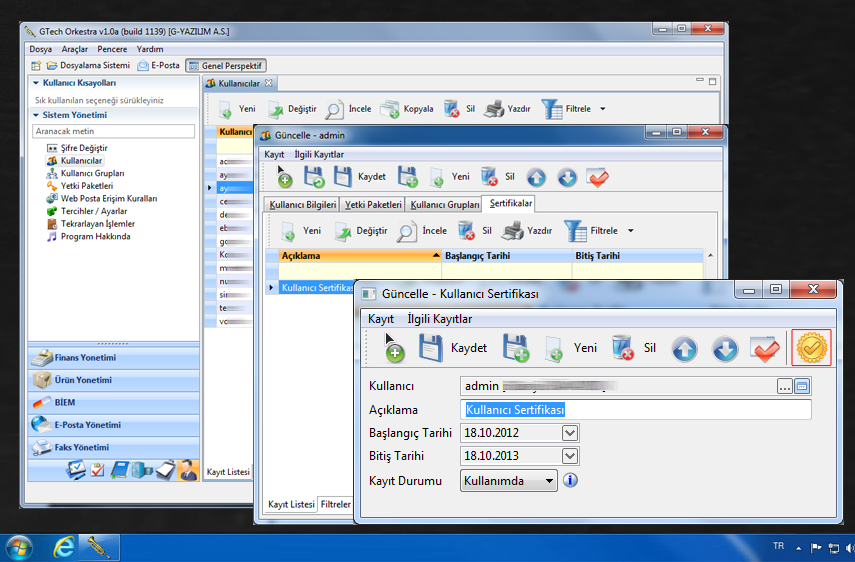Expand the Başlangıç Tarihi date picker
This screenshot has width=855, height=562.
(x=570, y=433)
